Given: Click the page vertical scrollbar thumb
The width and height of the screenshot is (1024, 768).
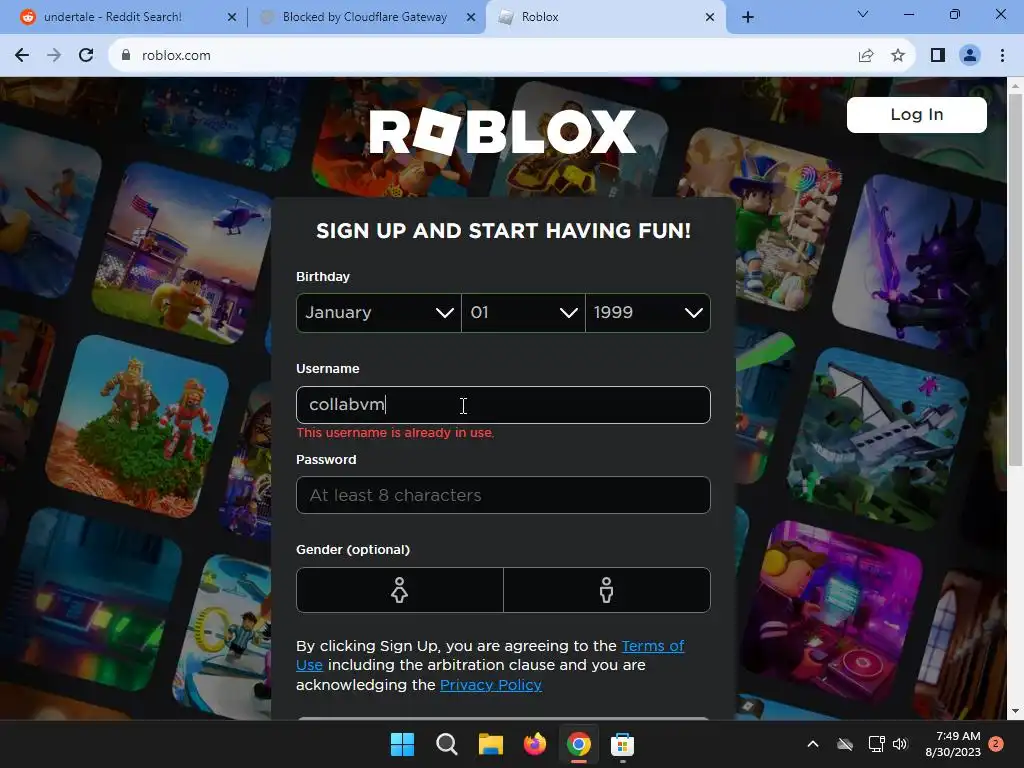Looking at the screenshot, I should point(1015,280).
